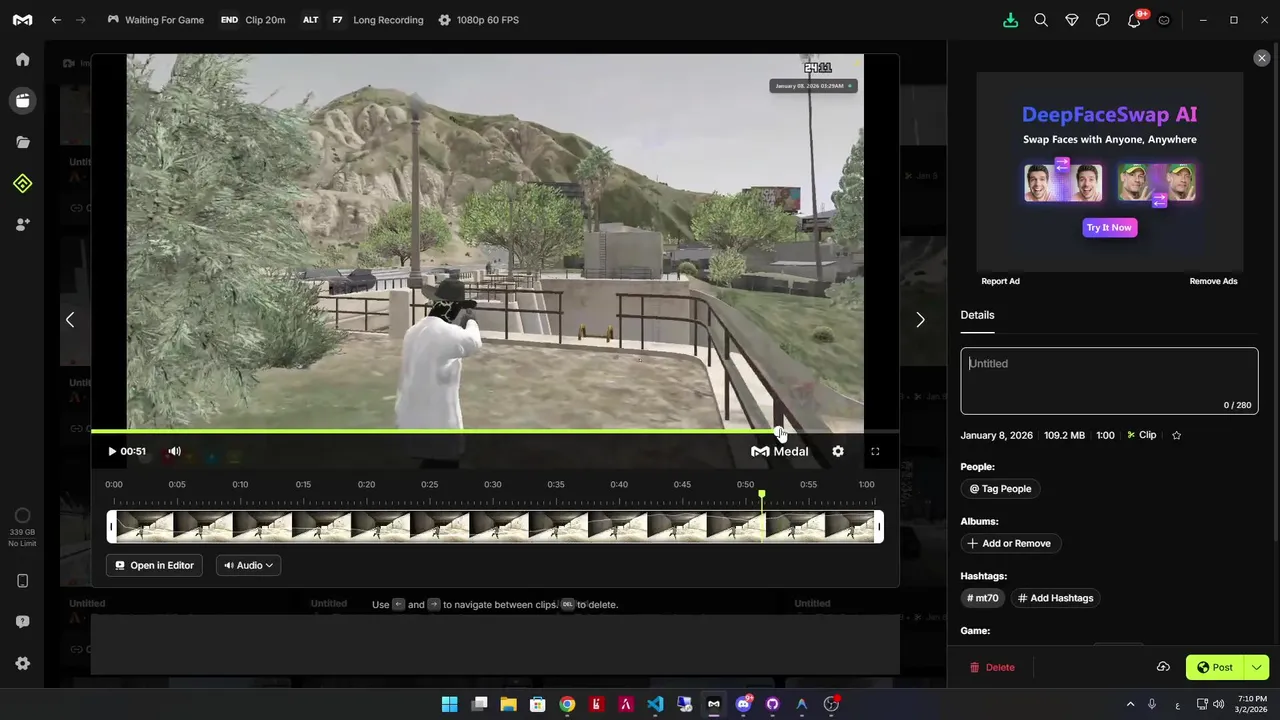This screenshot has width=1280, height=720.
Task: Open the clips library icon in sidebar
Action: click(22, 100)
